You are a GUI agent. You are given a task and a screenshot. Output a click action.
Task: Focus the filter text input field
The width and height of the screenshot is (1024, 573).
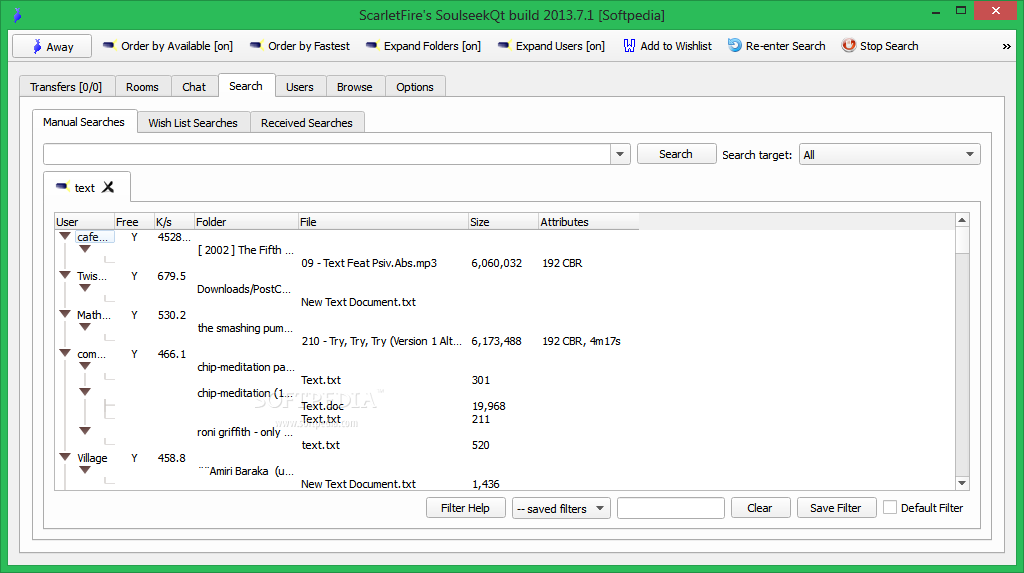pos(671,508)
